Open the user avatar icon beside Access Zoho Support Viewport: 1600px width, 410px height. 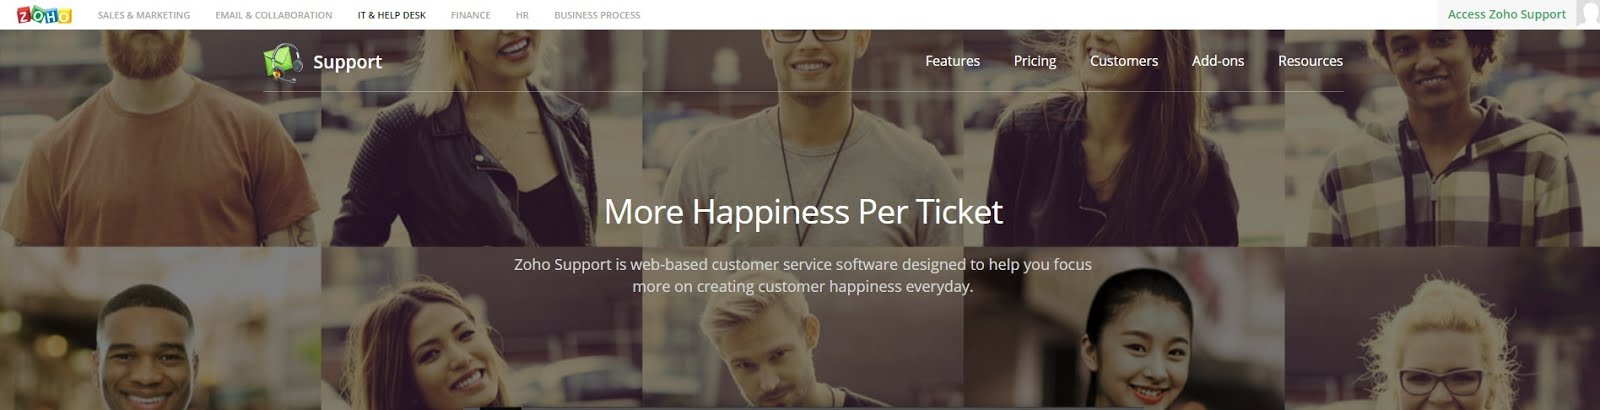(x=1588, y=14)
